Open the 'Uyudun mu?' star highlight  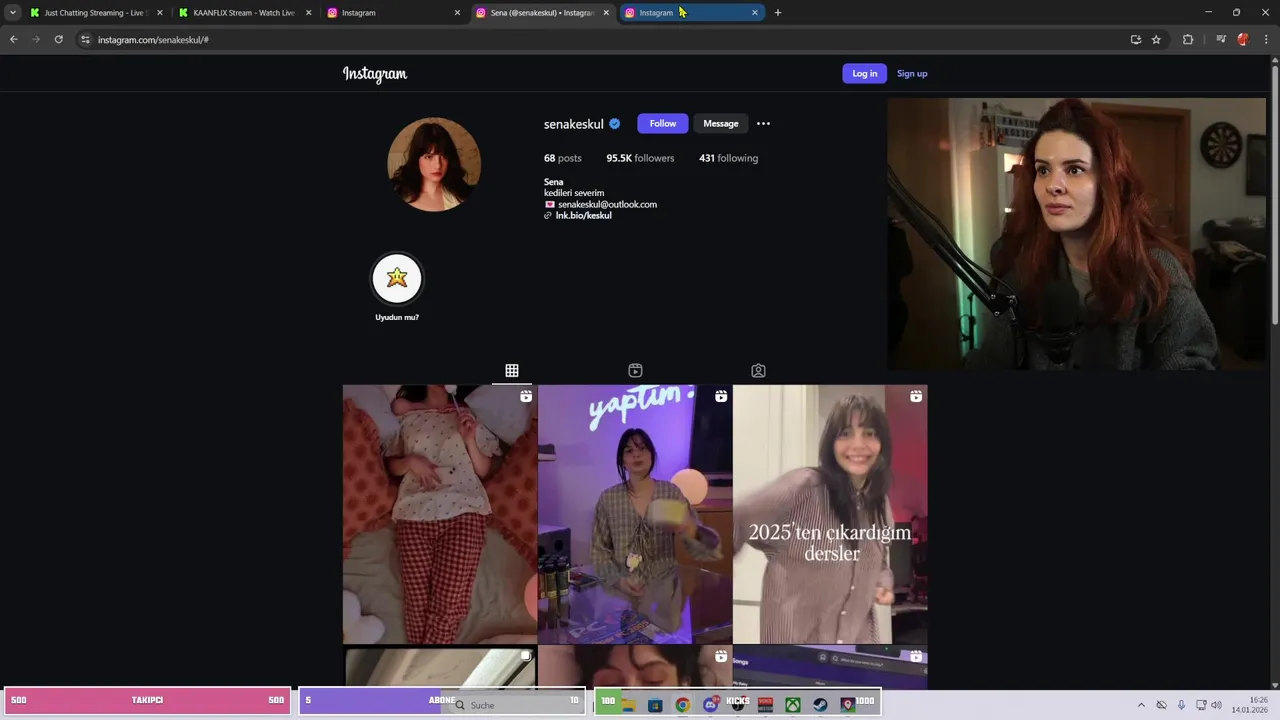pos(397,279)
